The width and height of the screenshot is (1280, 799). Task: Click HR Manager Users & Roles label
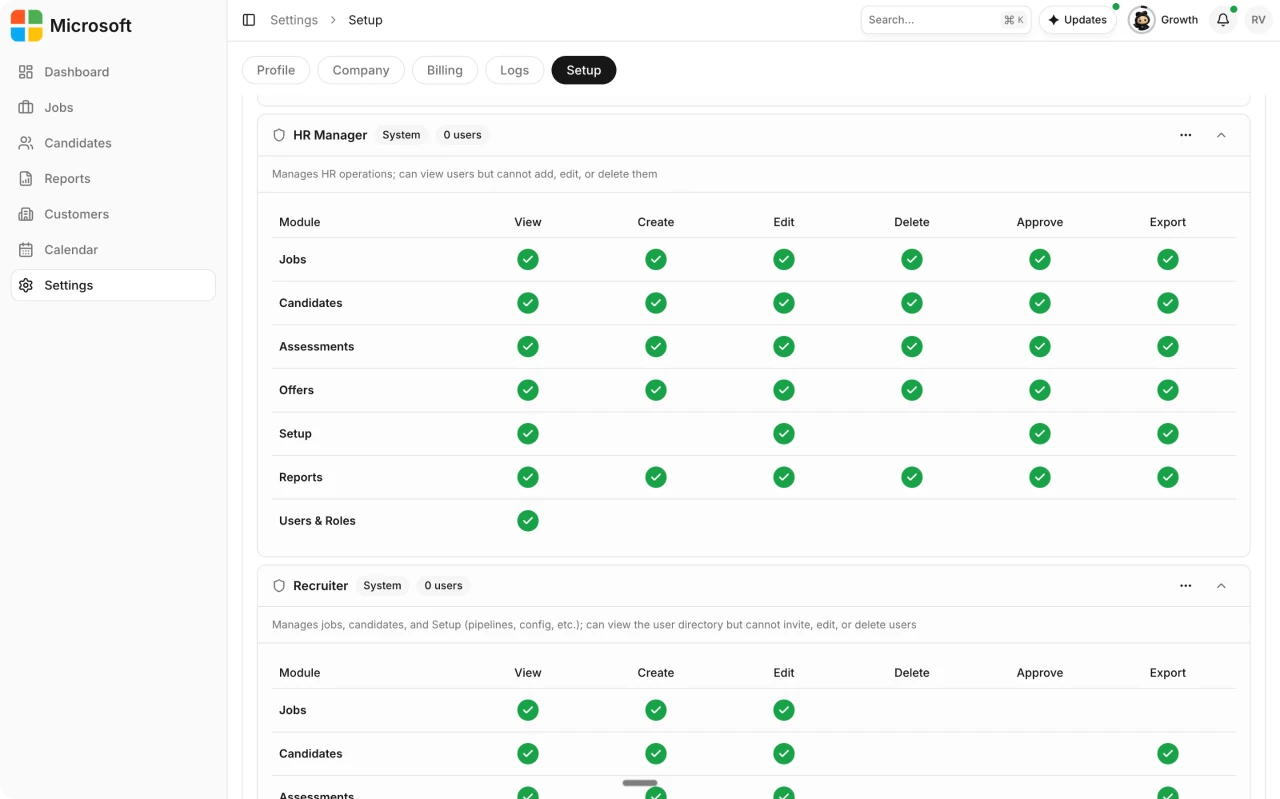tap(317, 521)
